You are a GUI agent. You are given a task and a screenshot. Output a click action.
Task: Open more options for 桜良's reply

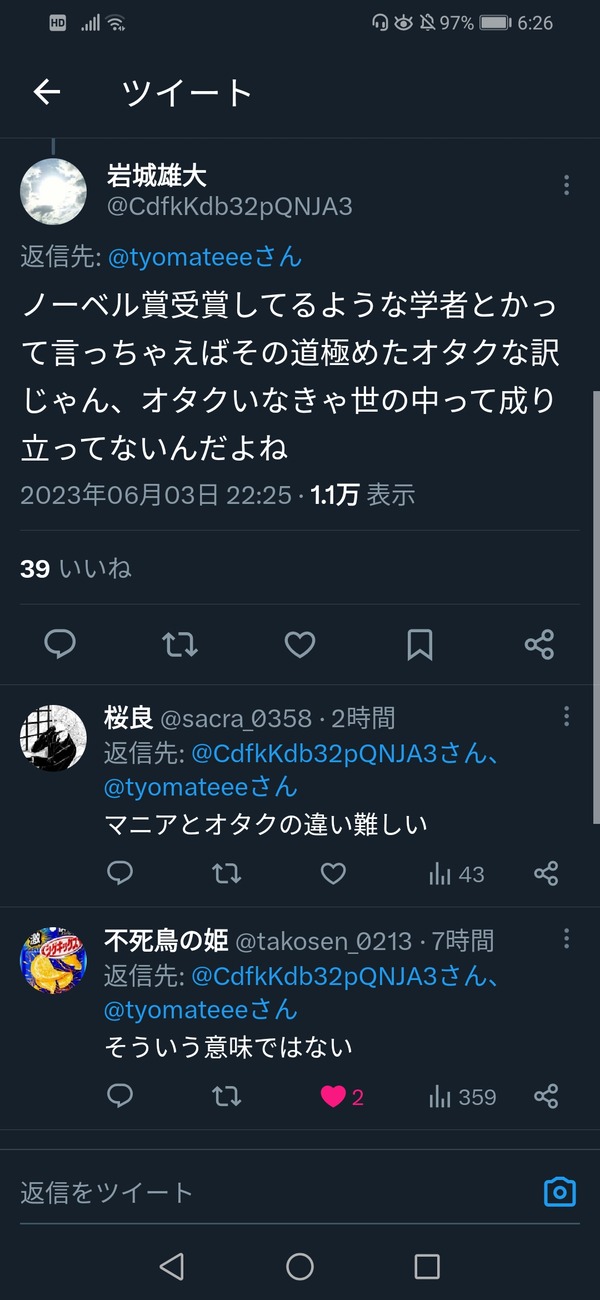(x=566, y=716)
